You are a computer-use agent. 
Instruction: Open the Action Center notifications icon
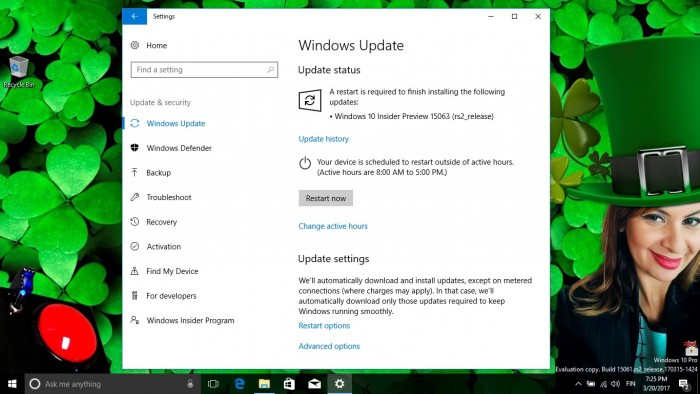tap(684, 384)
